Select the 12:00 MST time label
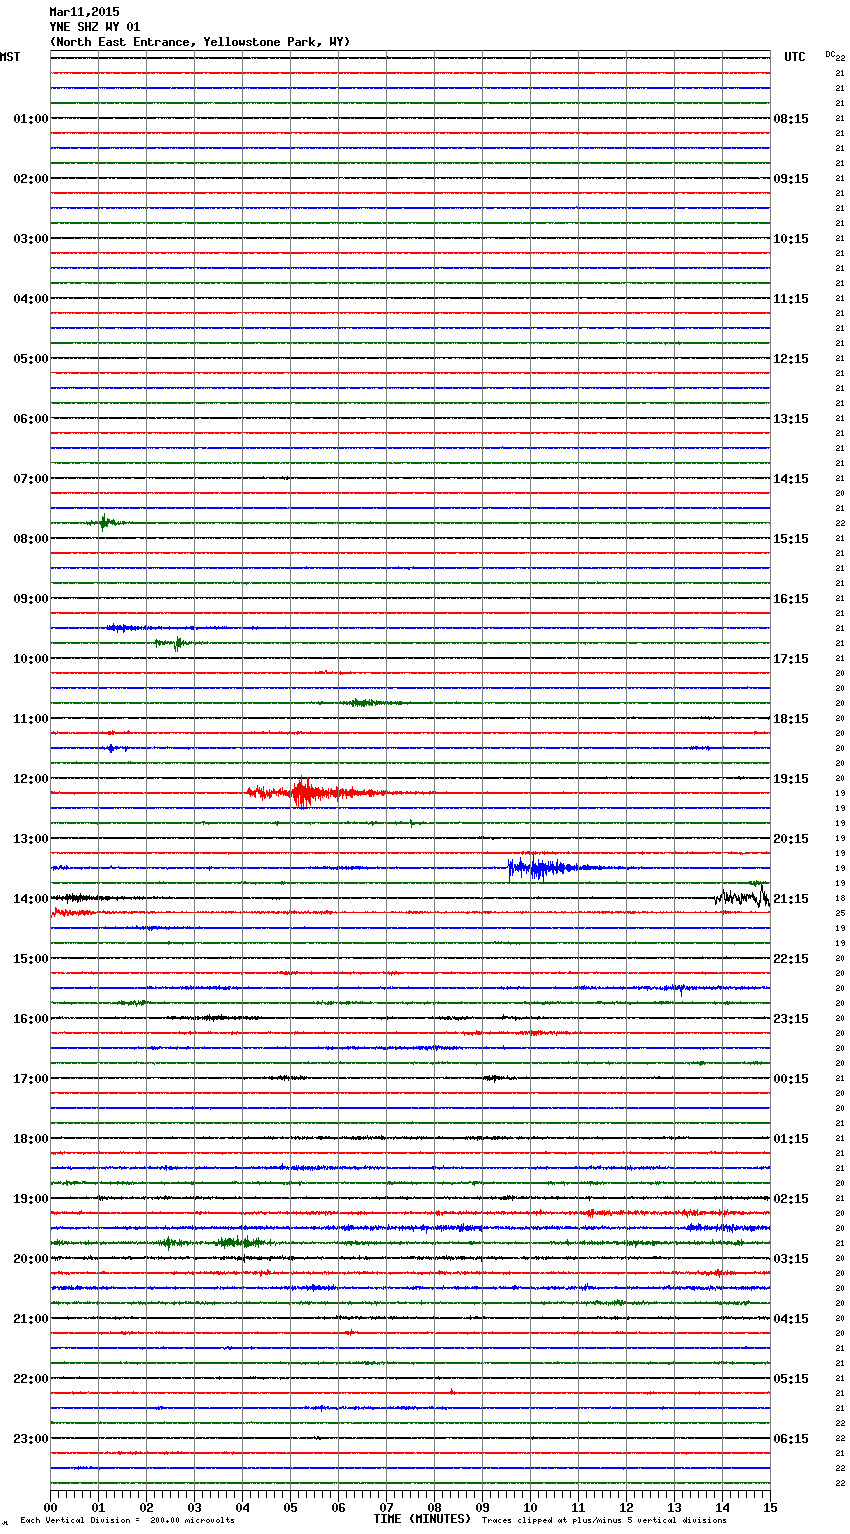Screen dimensions: 850x1534 click(30, 779)
